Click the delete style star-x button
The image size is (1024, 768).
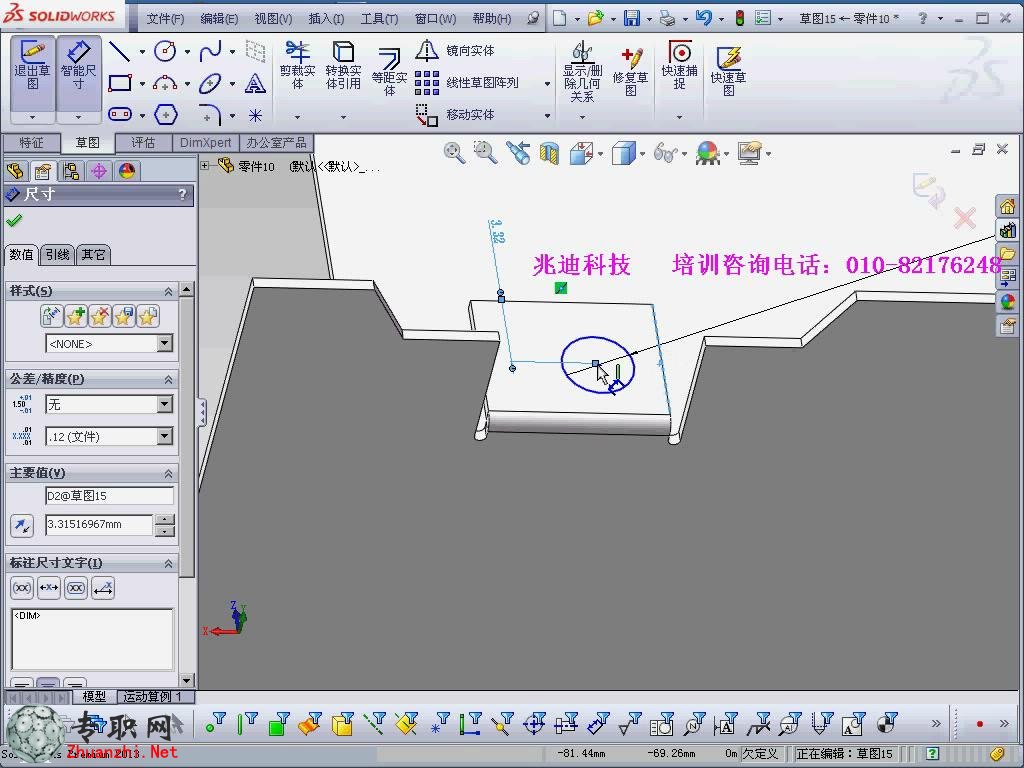pyautogui.click(x=99, y=317)
